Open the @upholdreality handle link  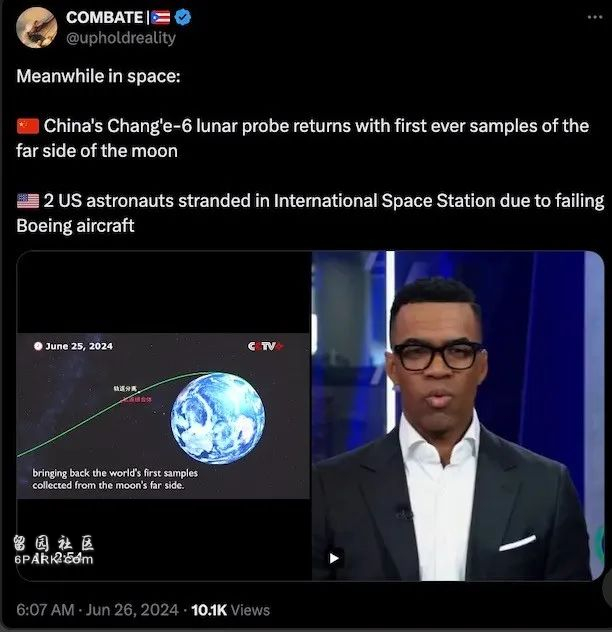(x=121, y=37)
